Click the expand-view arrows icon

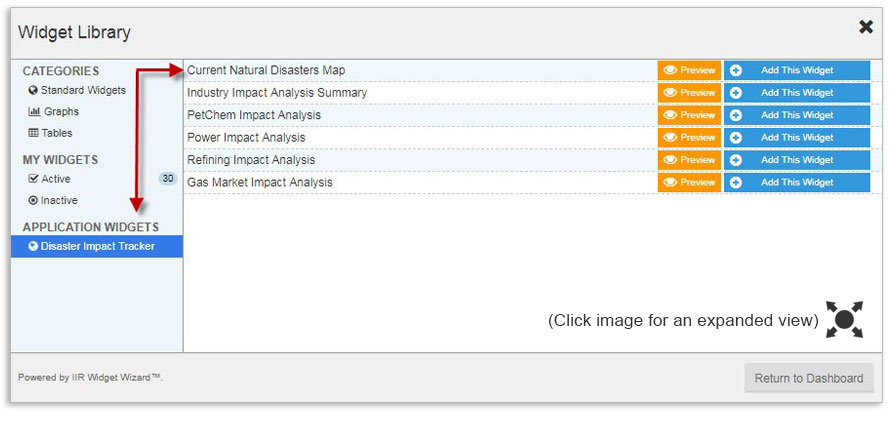pos(844,320)
